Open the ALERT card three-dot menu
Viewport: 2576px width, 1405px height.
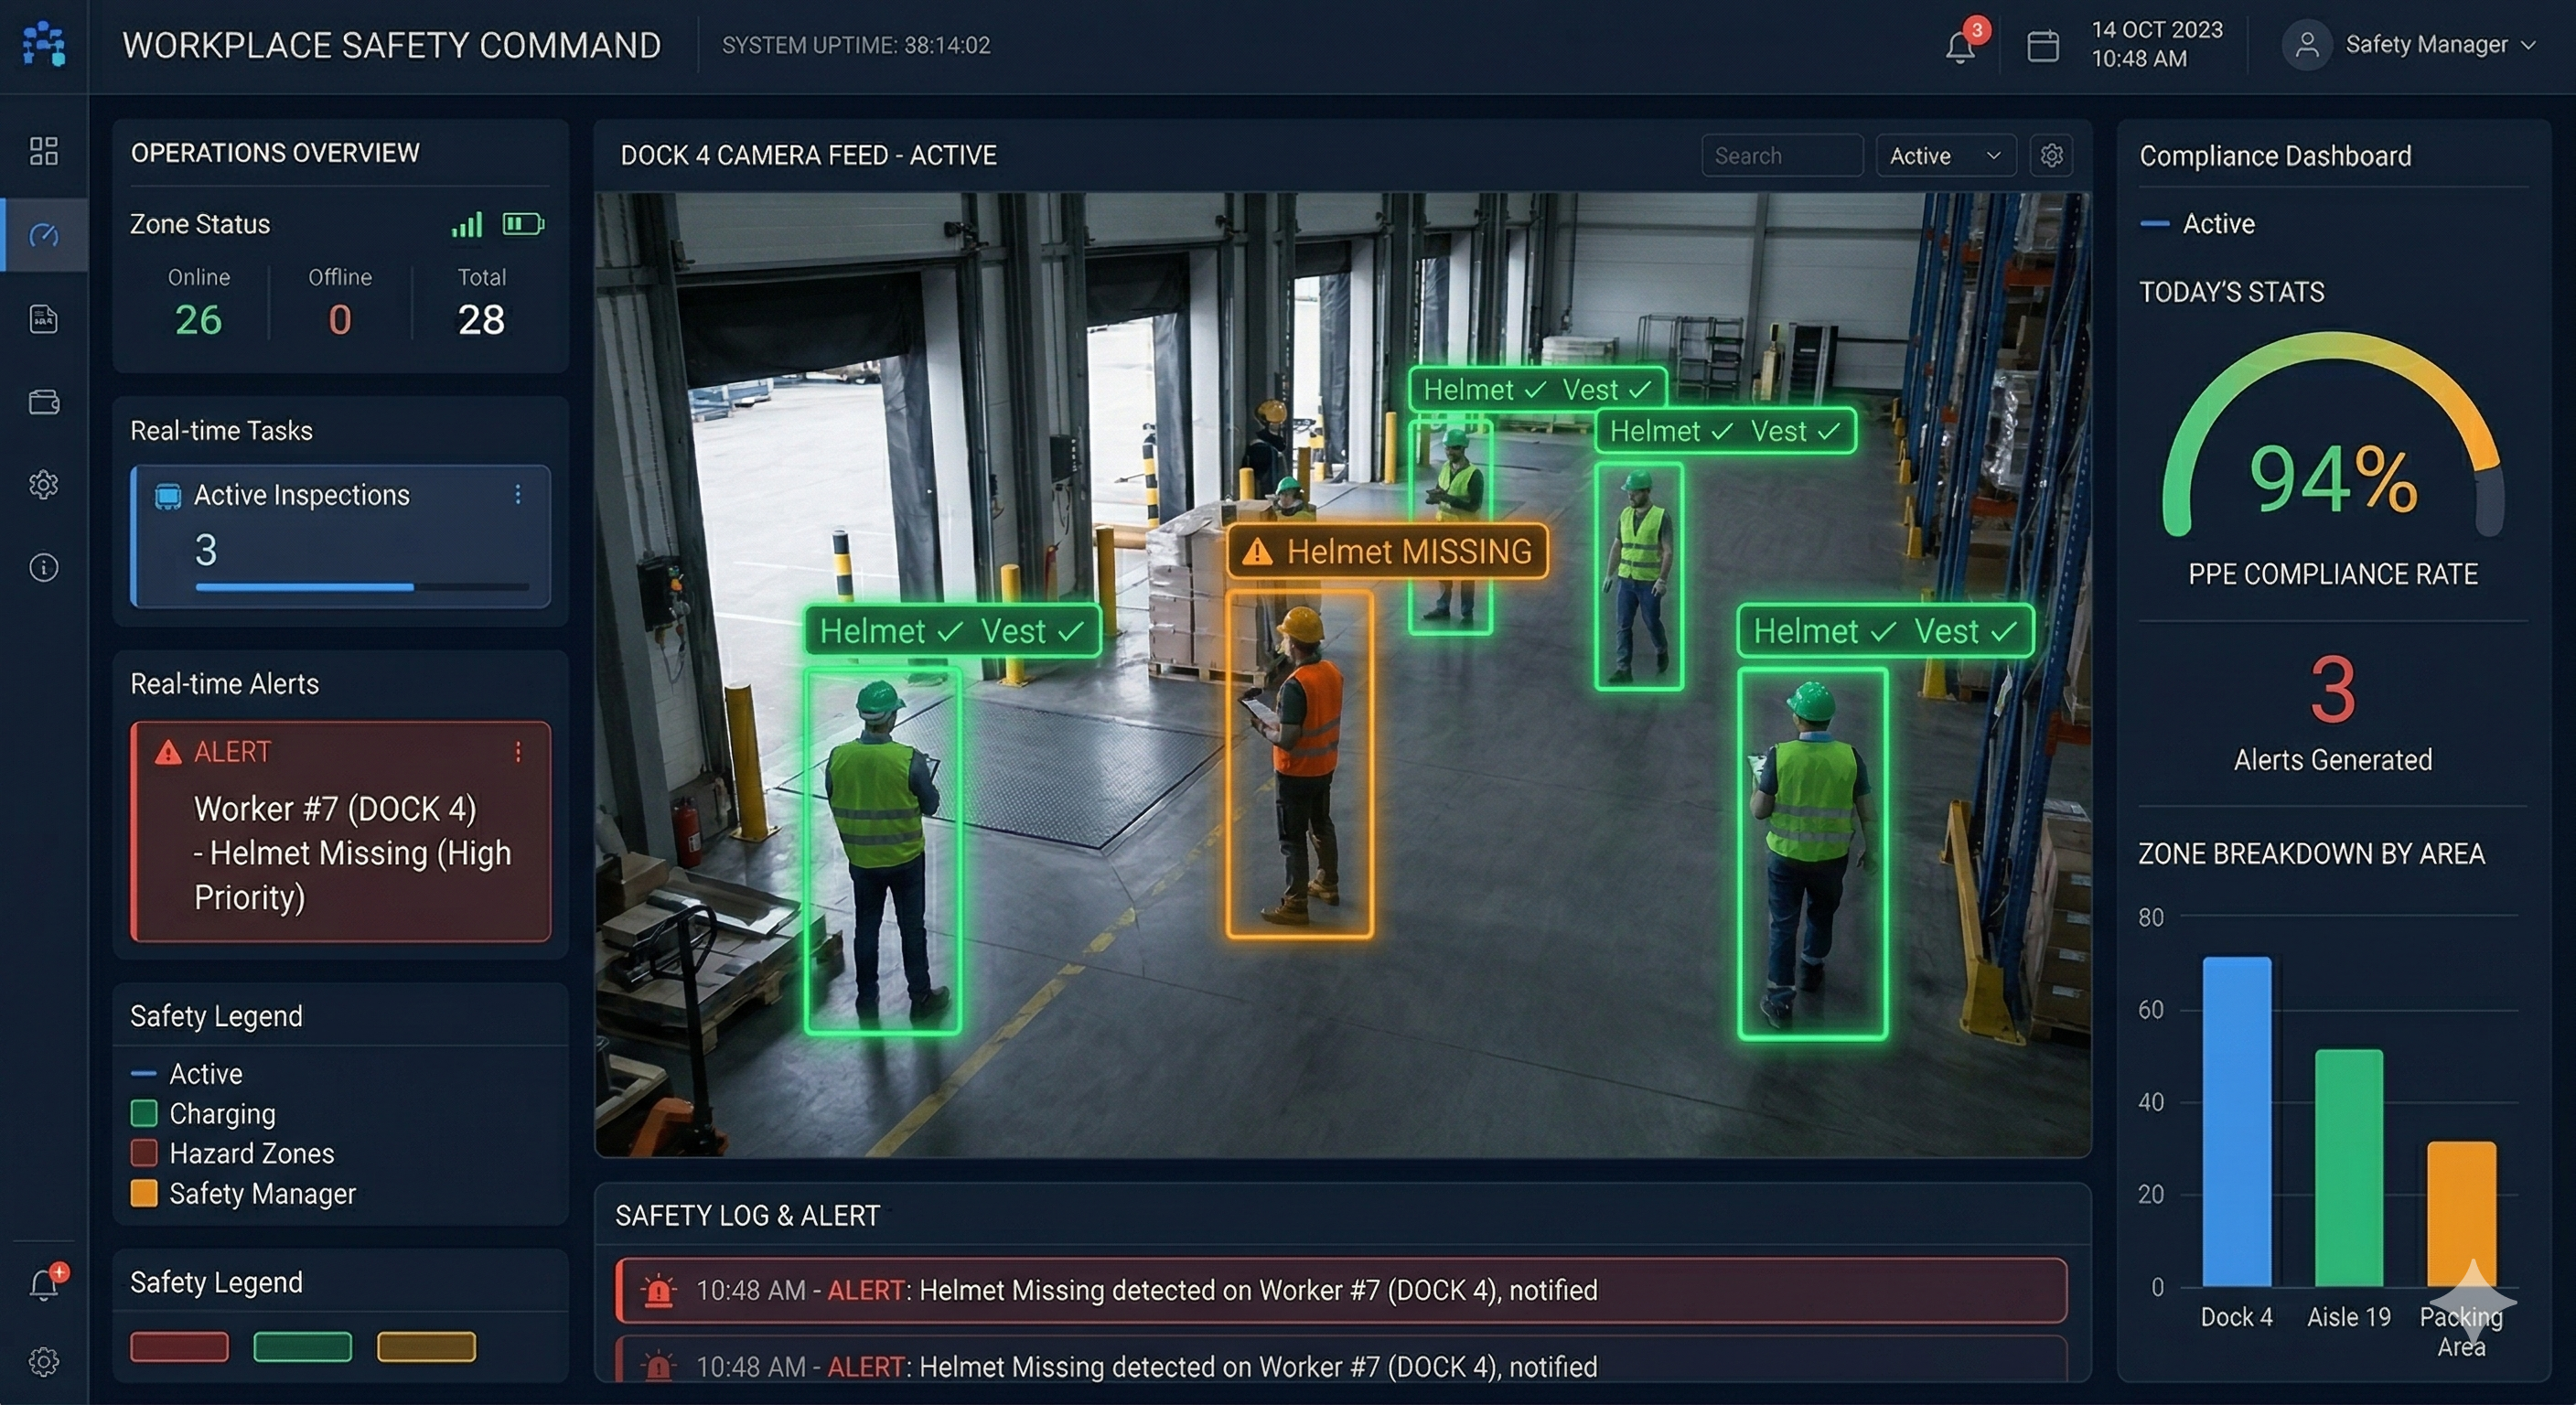coord(518,751)
